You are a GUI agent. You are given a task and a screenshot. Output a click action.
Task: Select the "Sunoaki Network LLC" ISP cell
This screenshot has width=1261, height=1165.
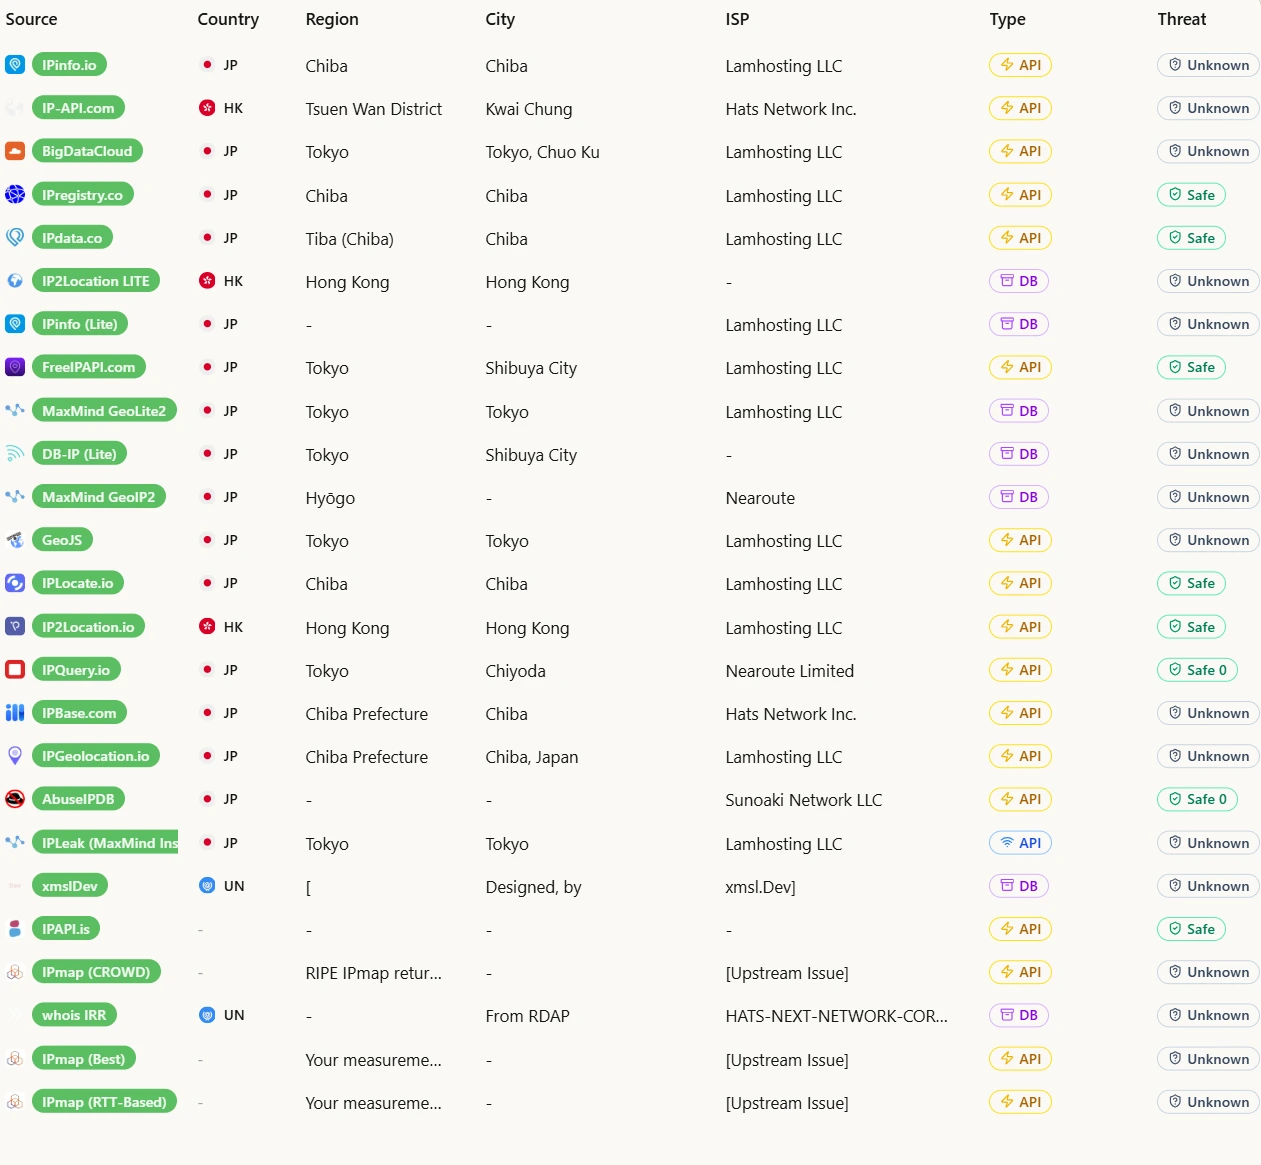(804, 800)
